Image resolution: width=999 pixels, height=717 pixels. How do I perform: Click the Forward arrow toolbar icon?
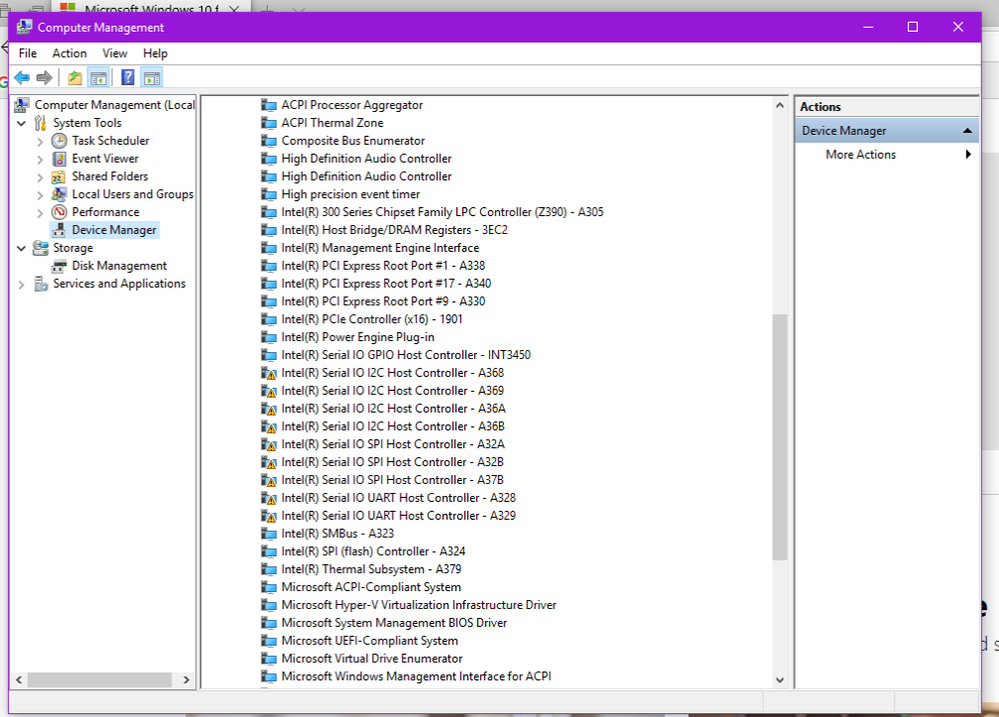click(44, 78)
